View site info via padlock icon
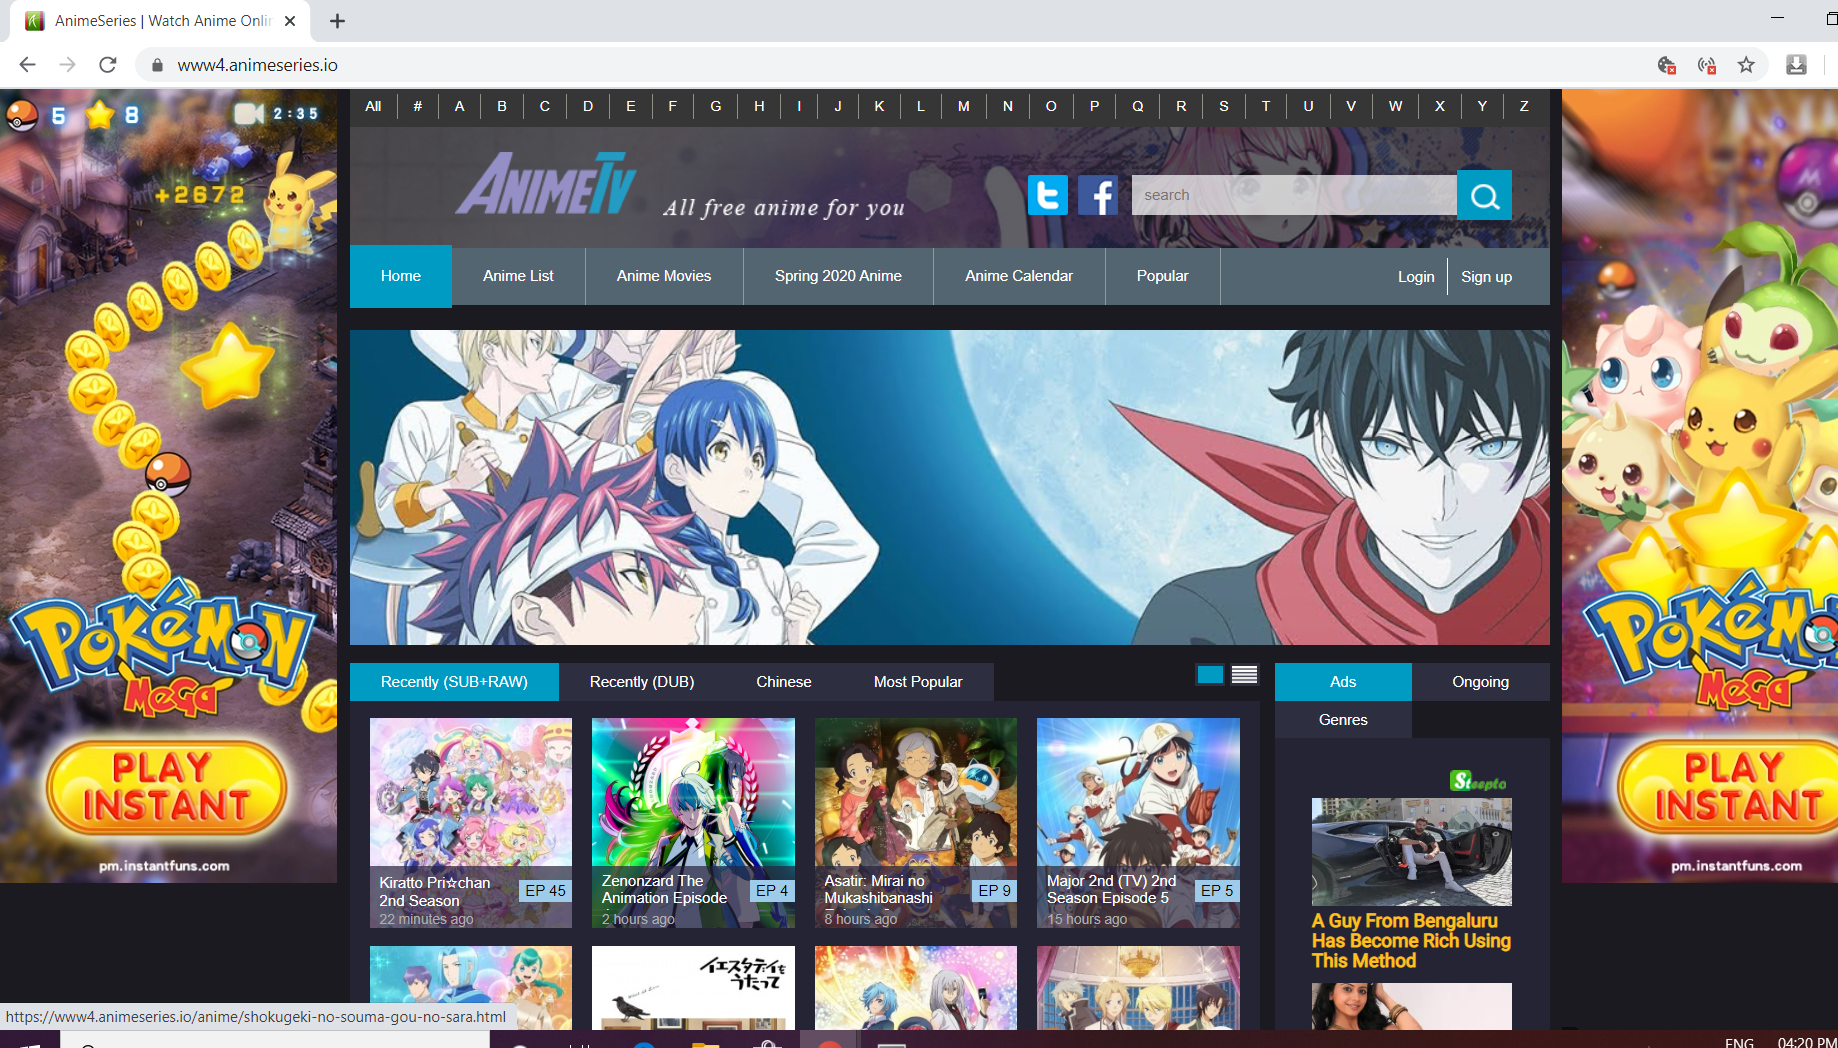The image size is (1838, 1048). (x=157, y=65)
